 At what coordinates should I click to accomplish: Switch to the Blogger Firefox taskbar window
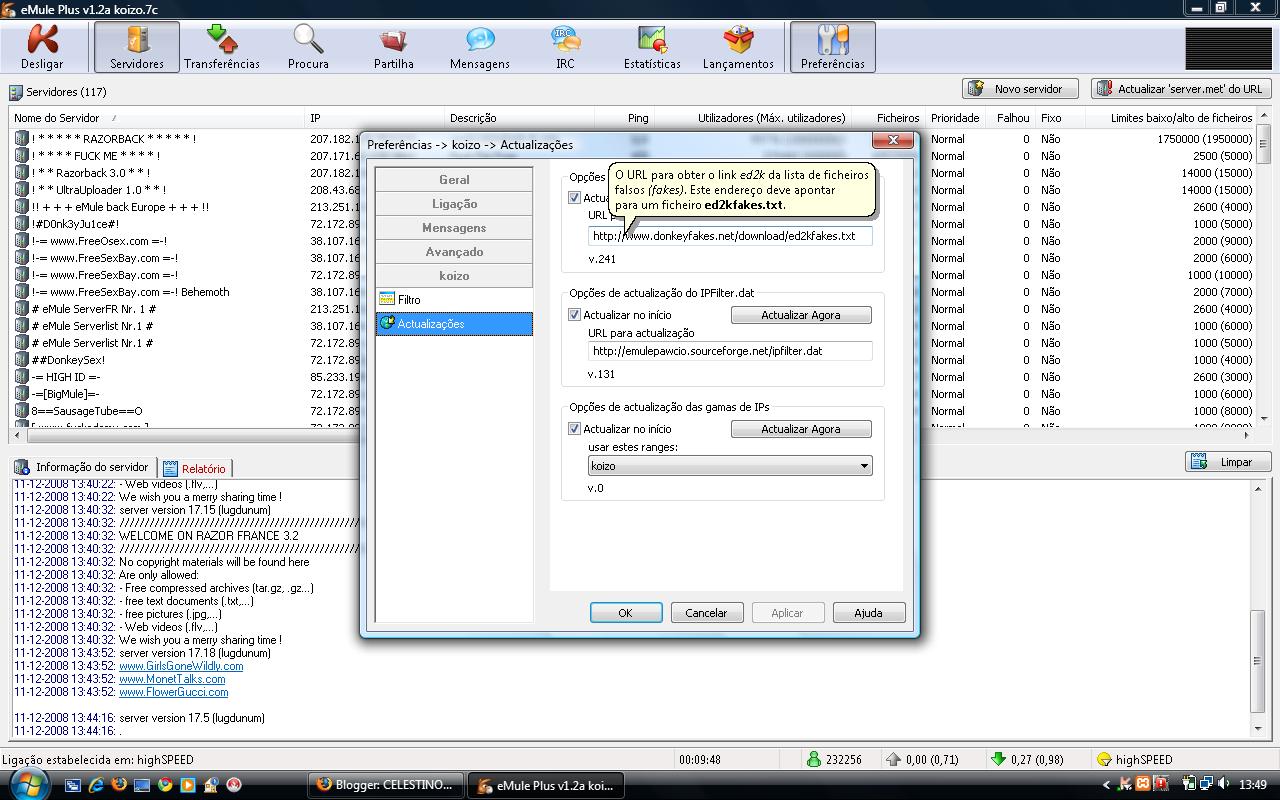[387, 785]
